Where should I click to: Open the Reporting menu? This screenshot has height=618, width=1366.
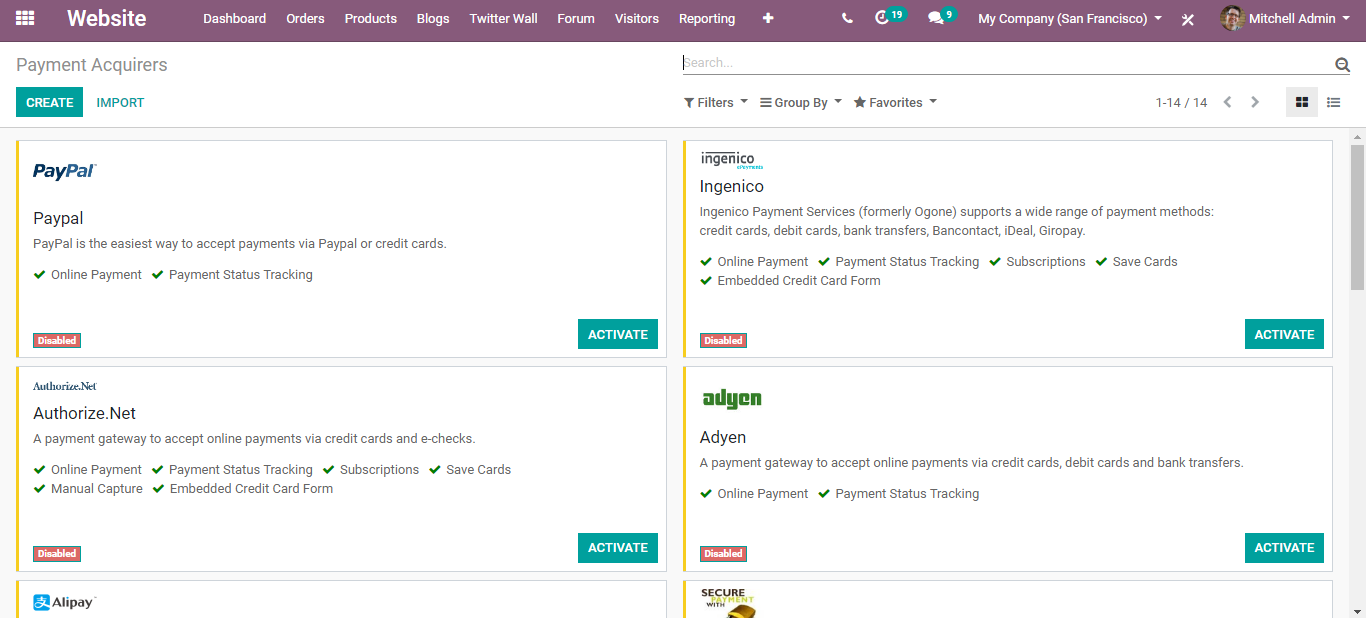(707, 18)
